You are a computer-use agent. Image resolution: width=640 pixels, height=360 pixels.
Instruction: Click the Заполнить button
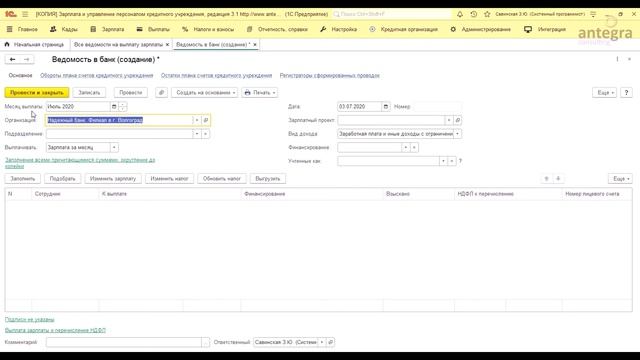22,179
